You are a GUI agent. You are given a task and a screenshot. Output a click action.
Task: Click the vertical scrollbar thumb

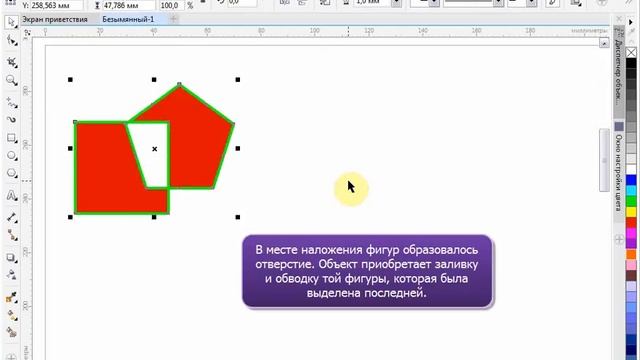pos(604,160)
